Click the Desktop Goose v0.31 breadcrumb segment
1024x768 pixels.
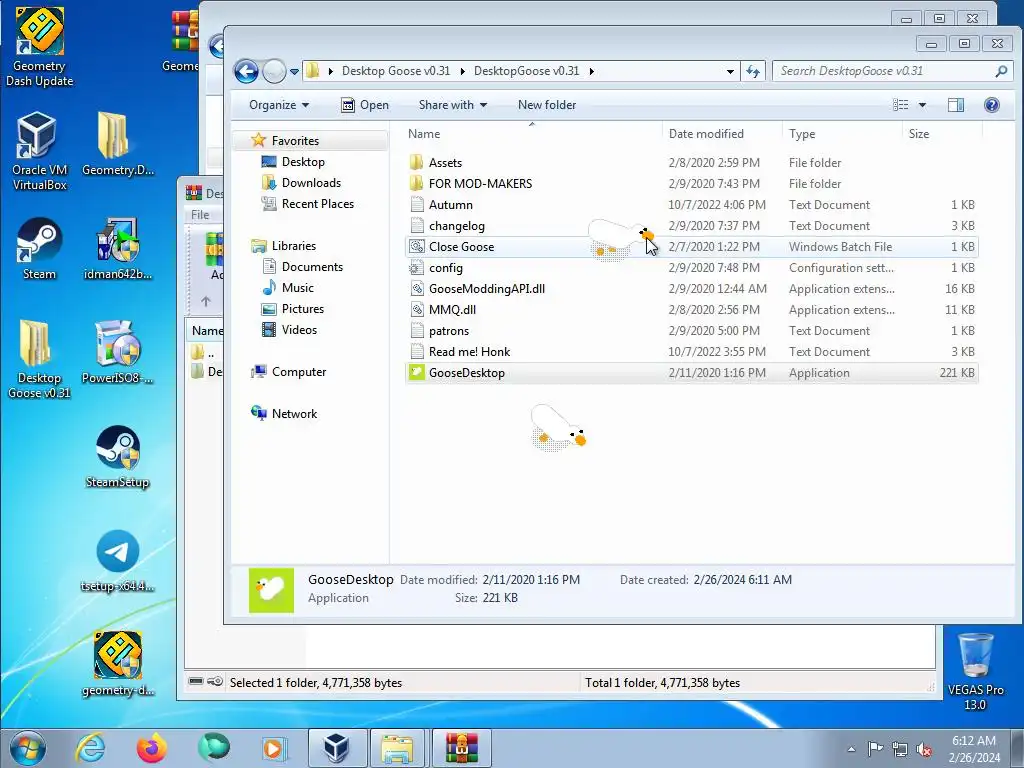click(x=396, y=71)
